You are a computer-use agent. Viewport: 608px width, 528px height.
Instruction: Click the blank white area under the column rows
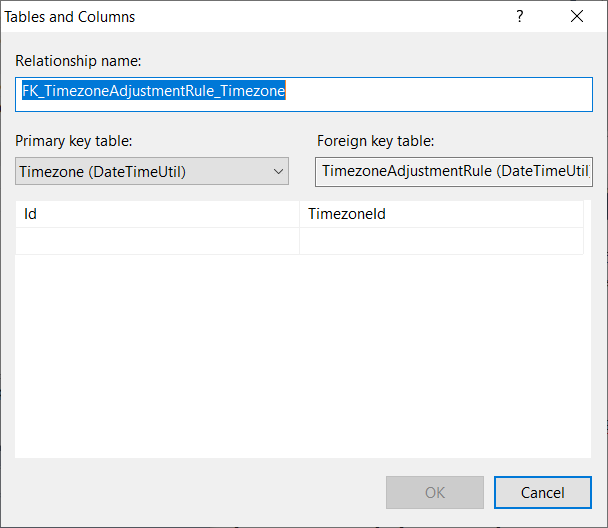(300, 360)
